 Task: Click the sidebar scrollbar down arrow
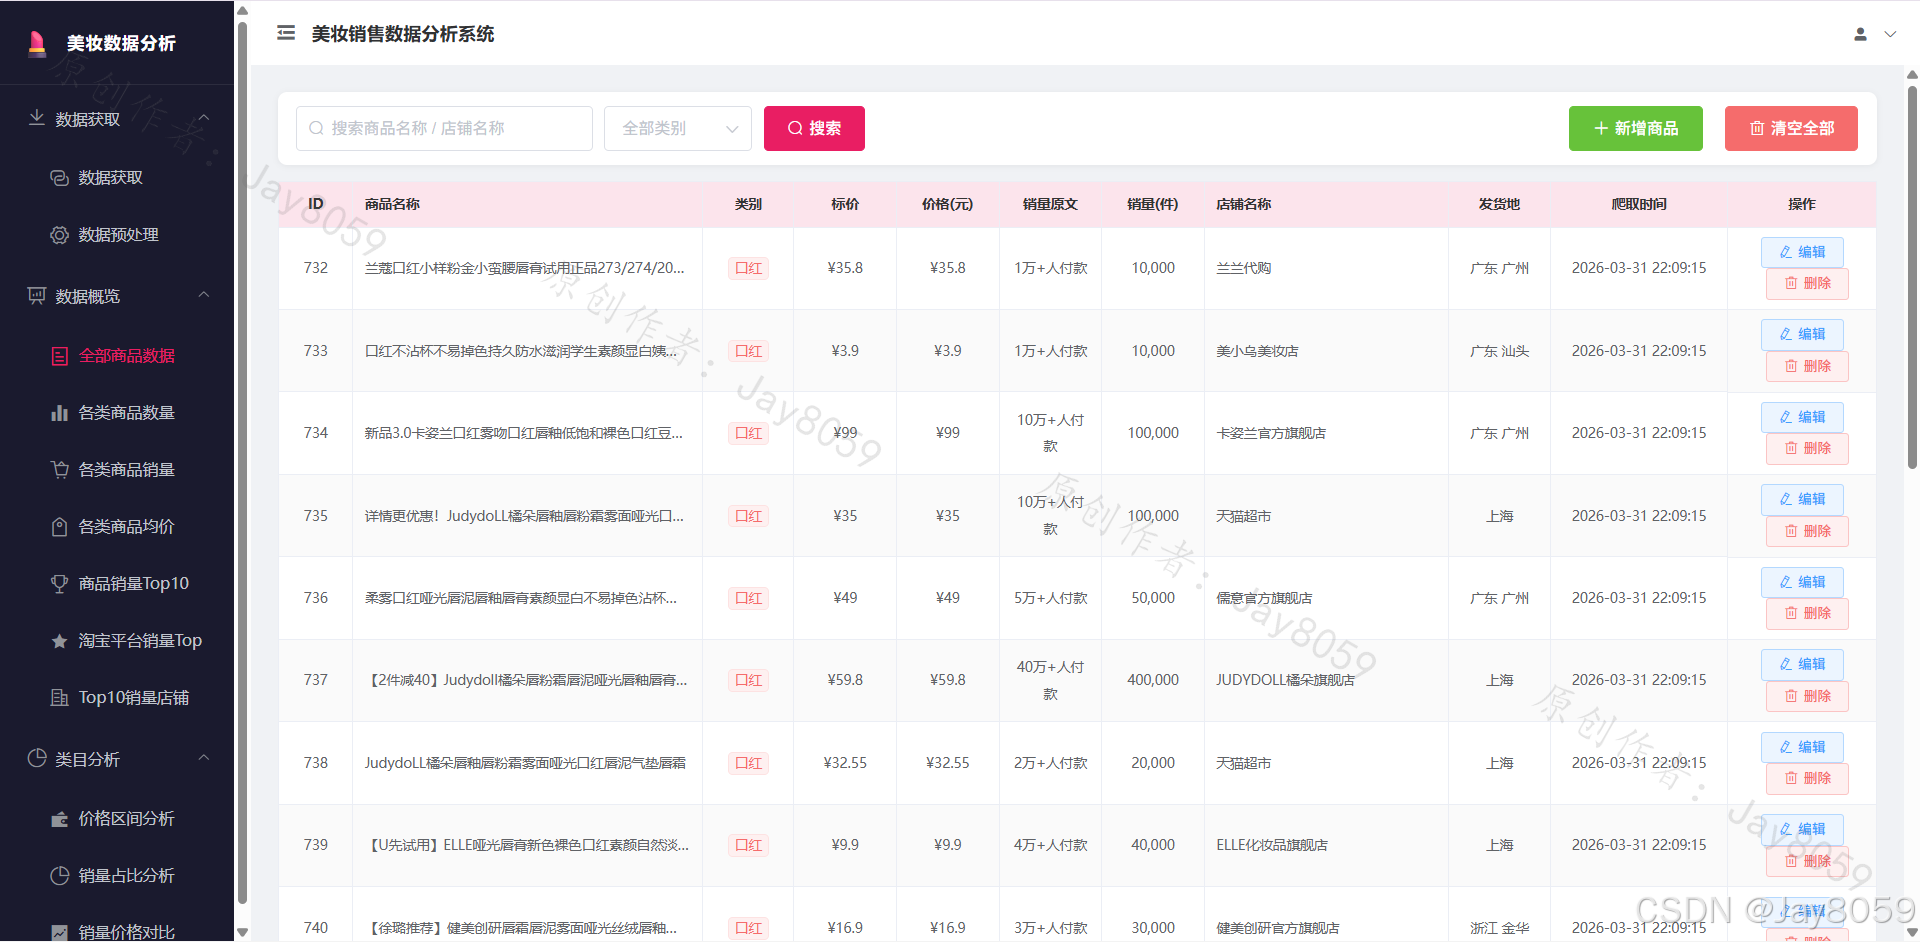(x=242, y=932)
